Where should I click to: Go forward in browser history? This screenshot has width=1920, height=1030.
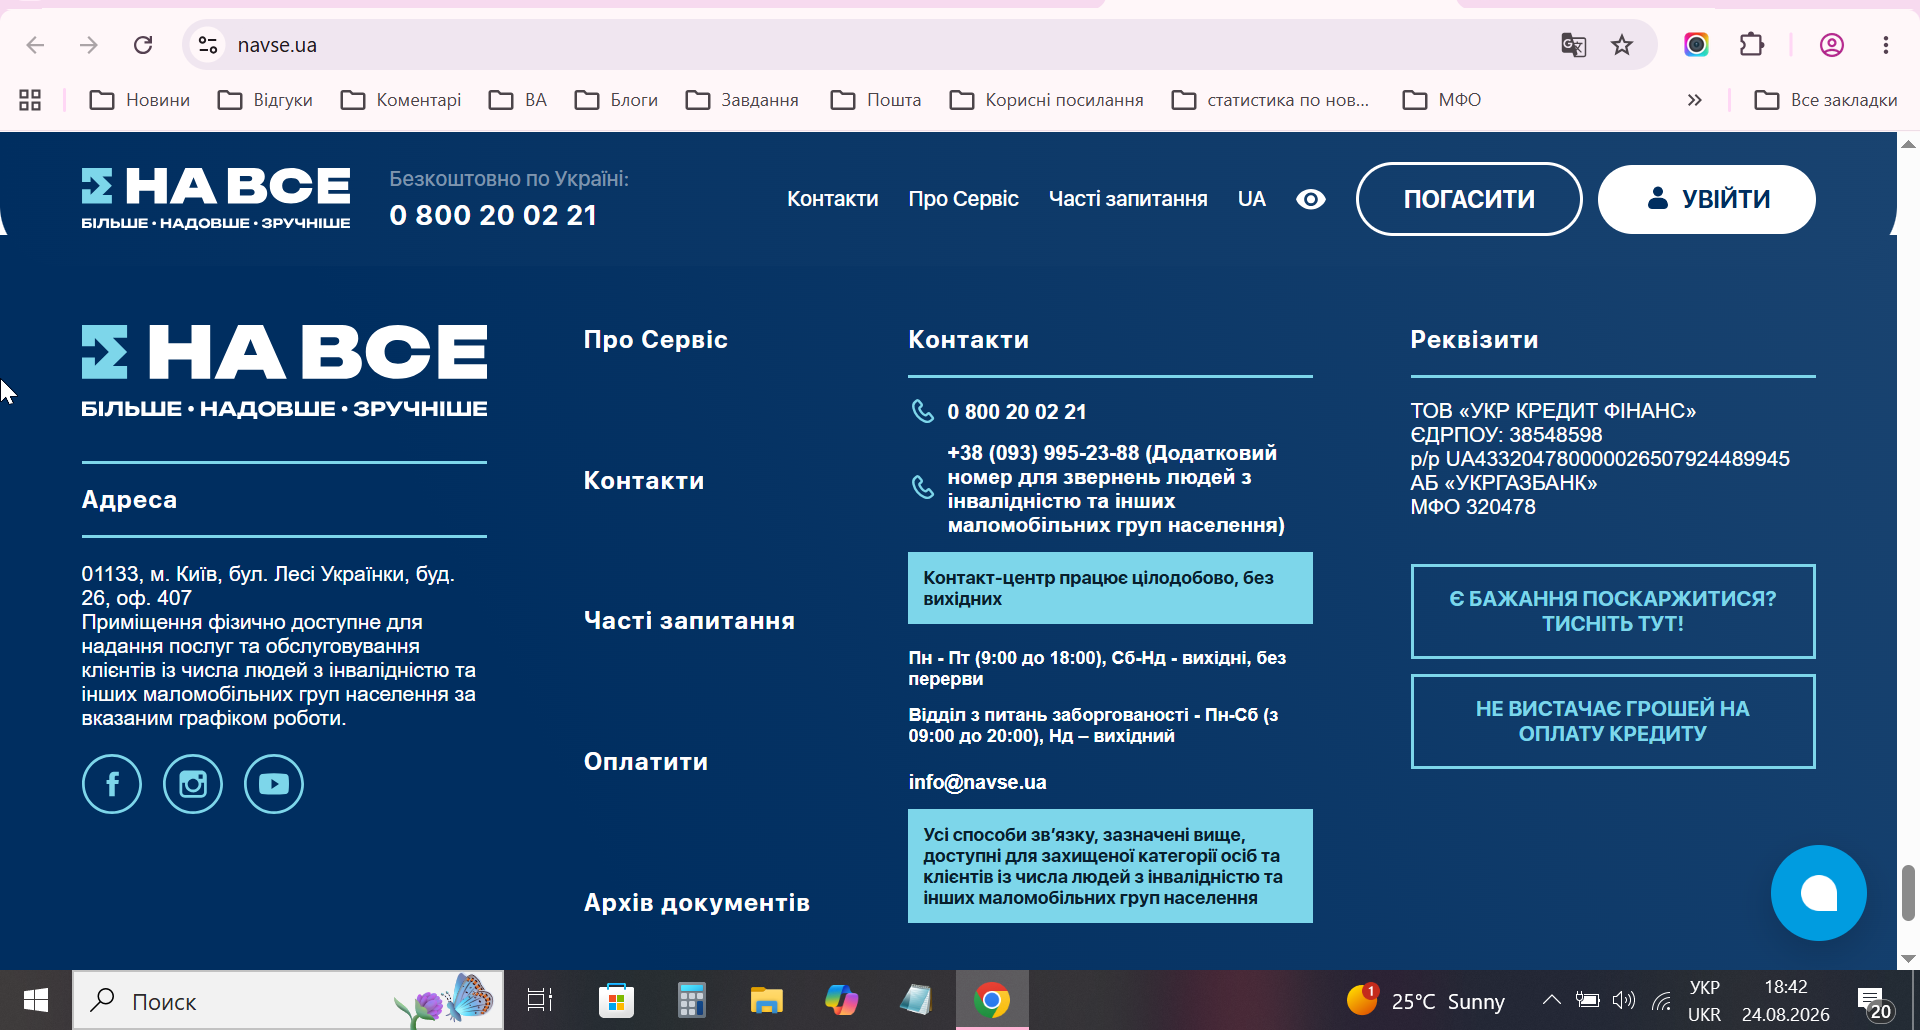pyautogui.click(x=89, y=45)
